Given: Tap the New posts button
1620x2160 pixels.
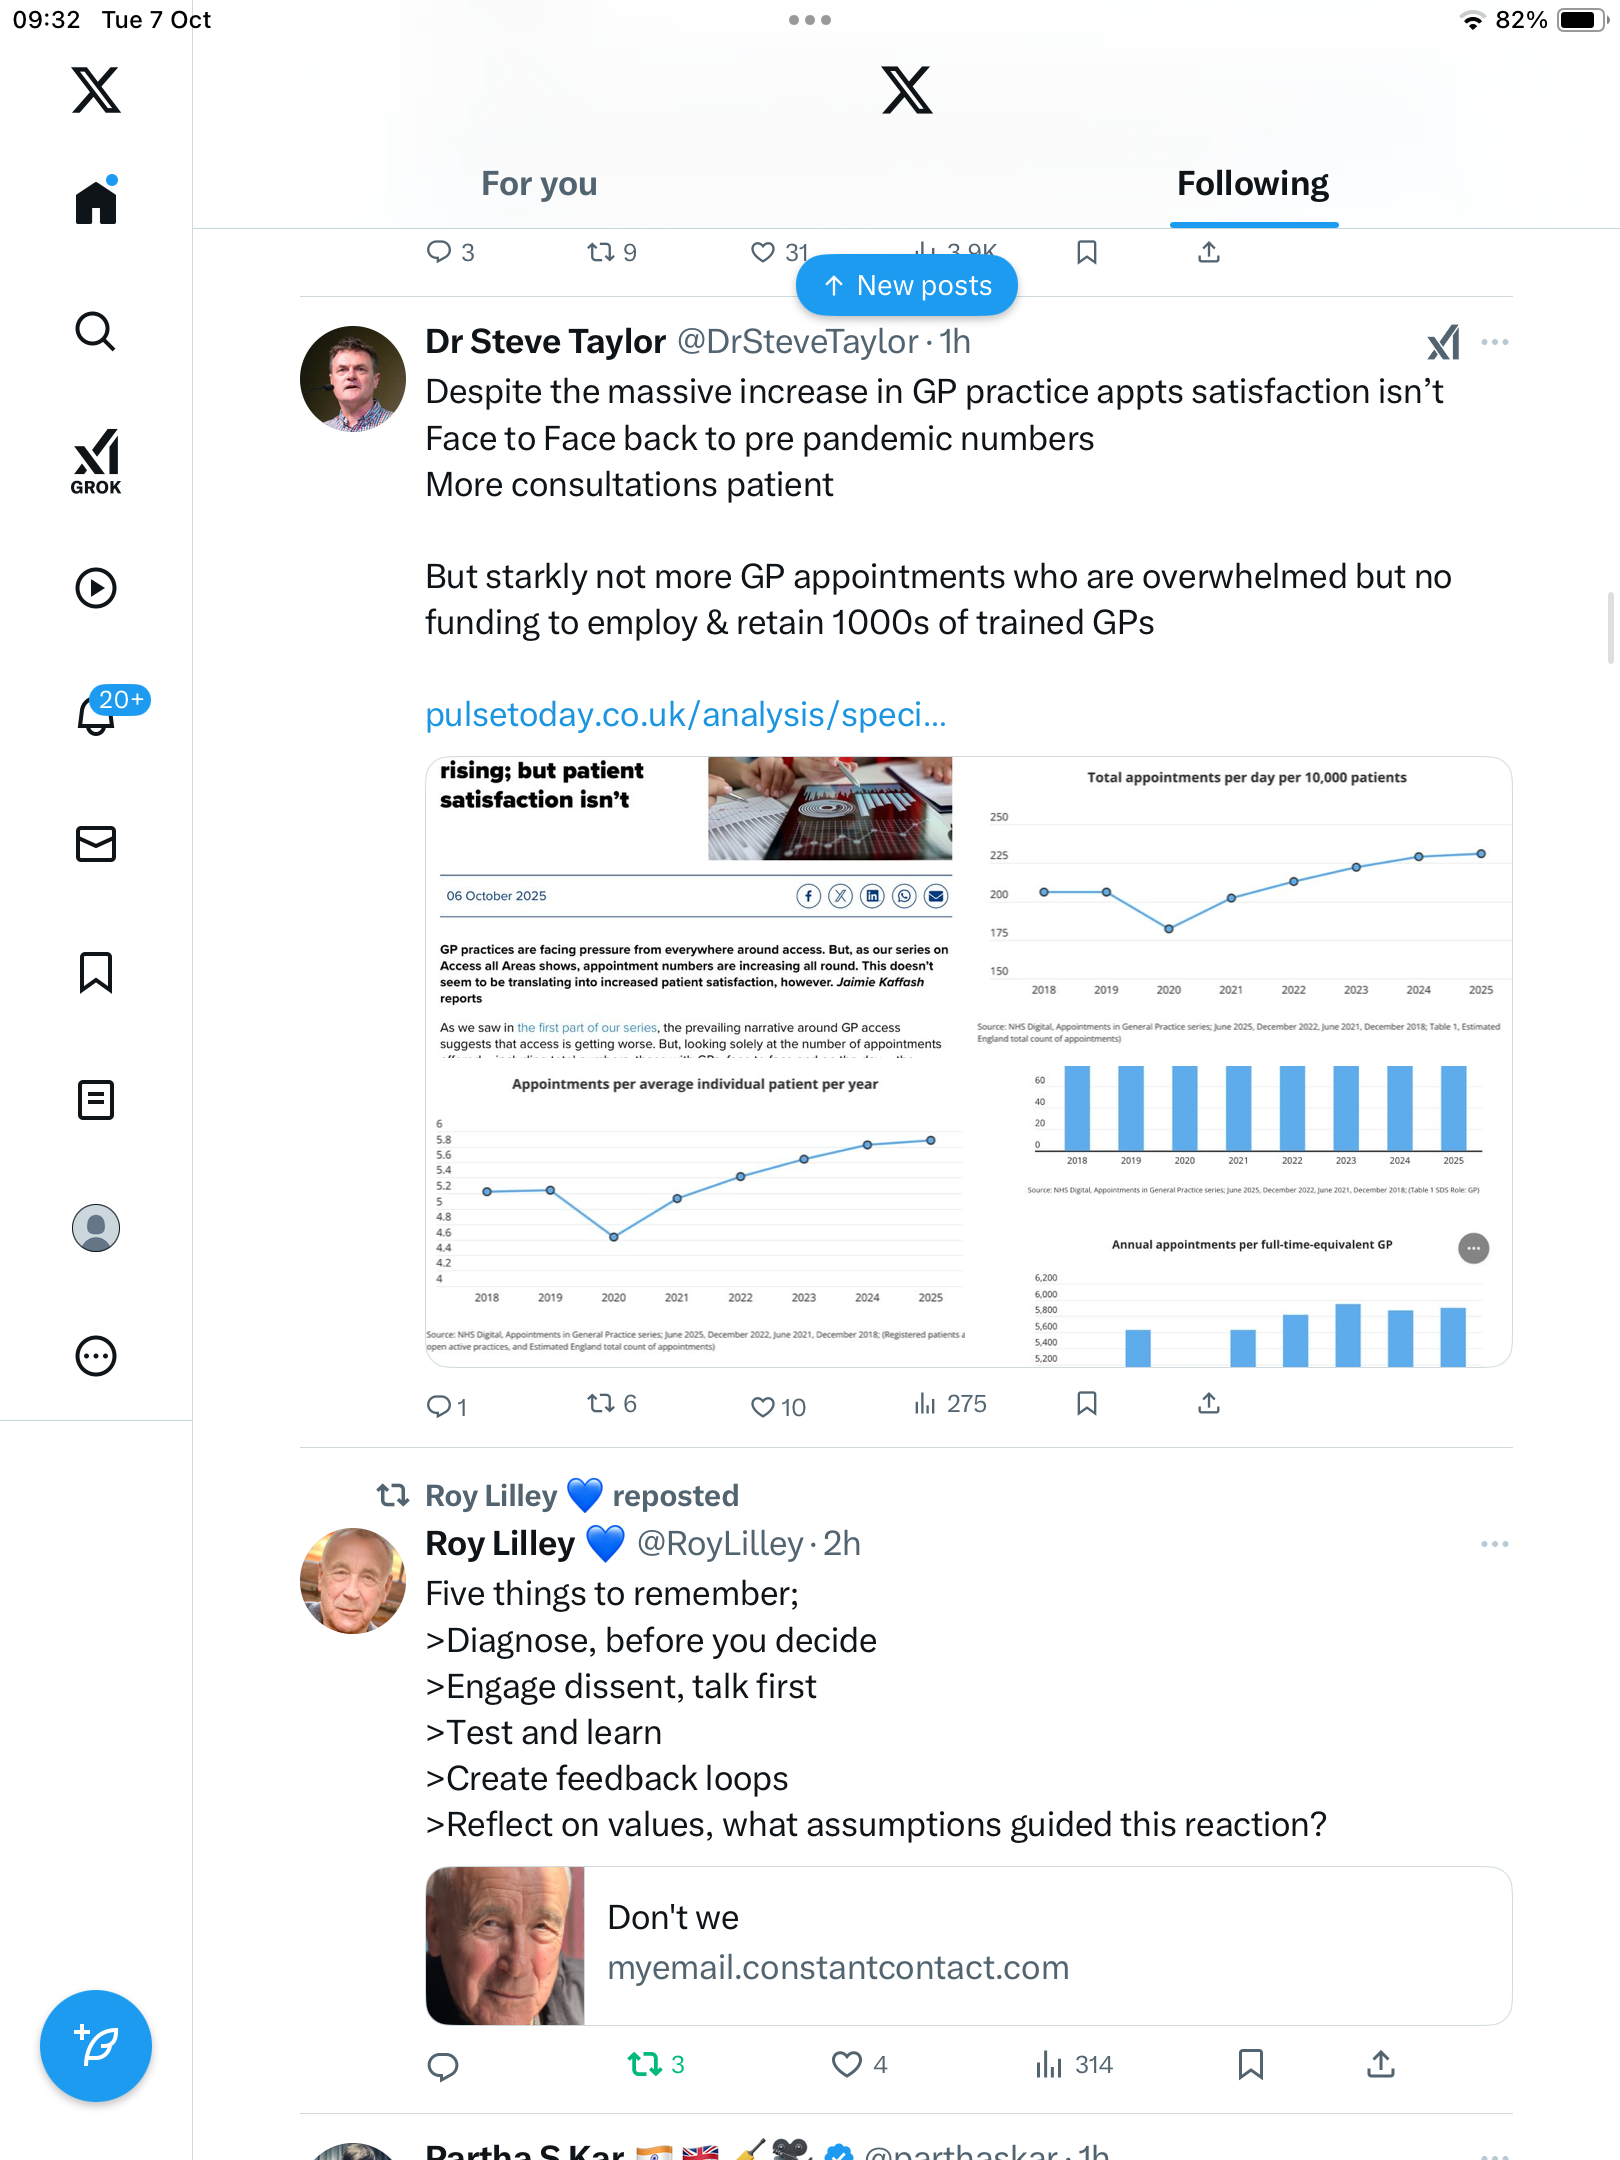Looking at the screenshot, I should pos(907,286).
